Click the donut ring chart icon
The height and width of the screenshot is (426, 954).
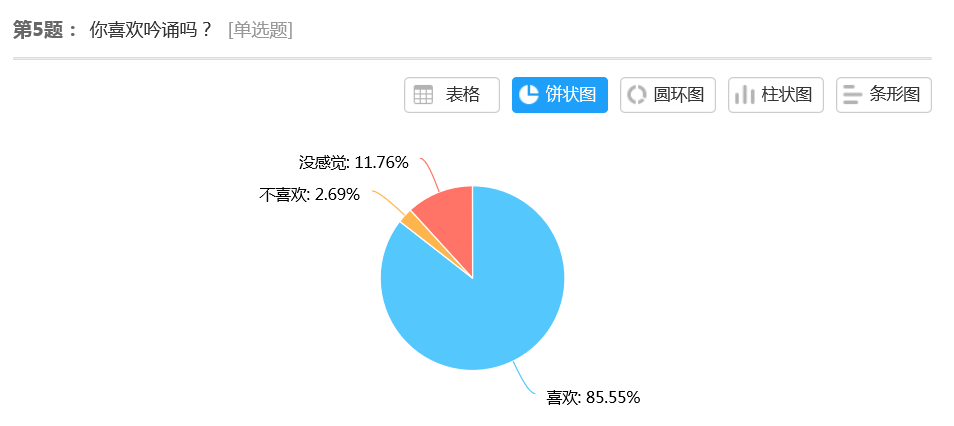637,95
